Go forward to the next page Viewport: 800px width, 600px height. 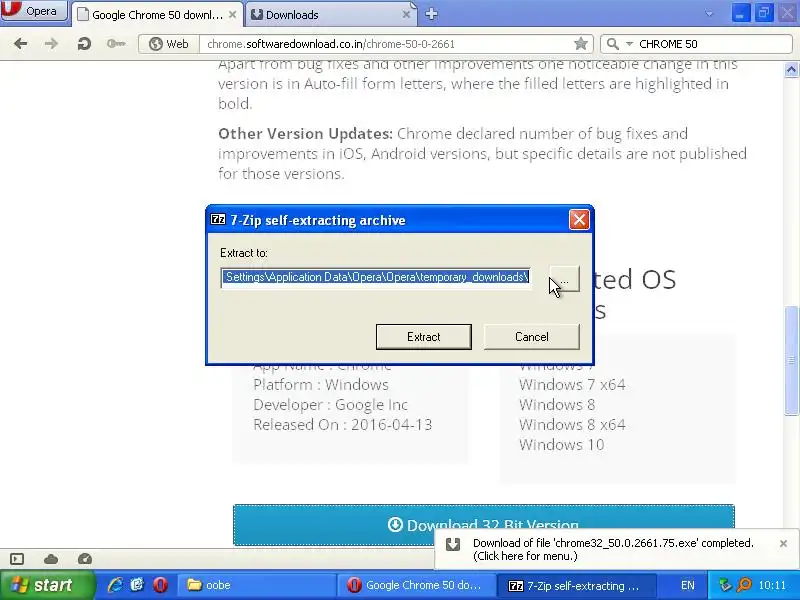tap(51, 44)
